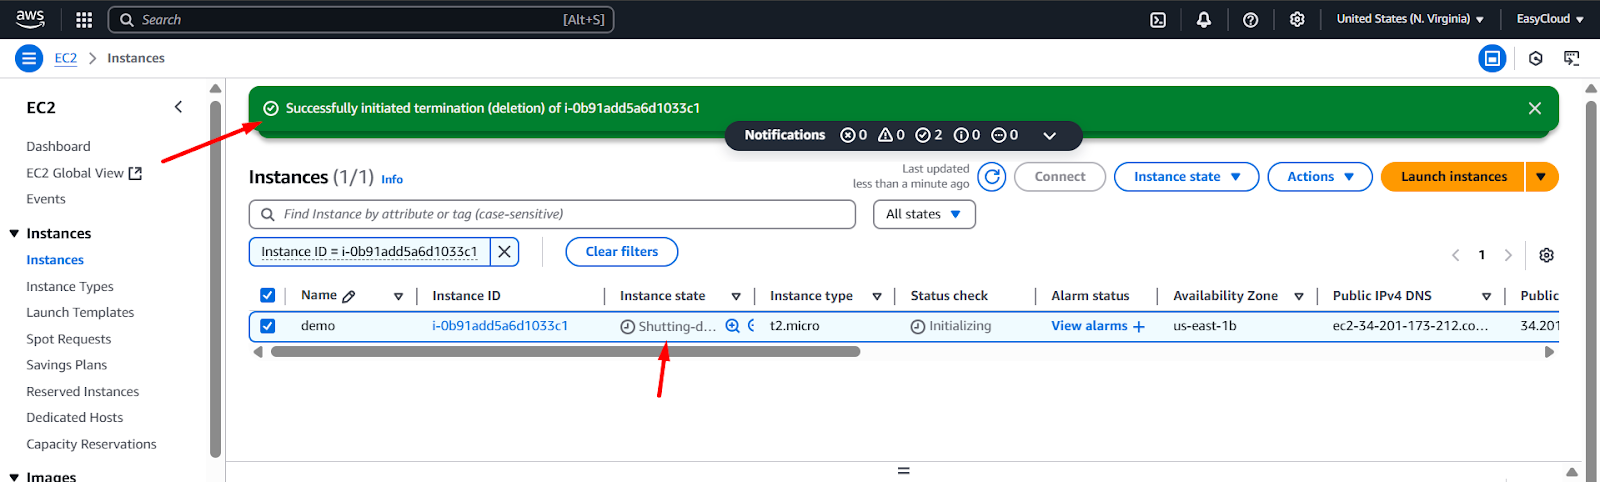Open console settings gear in the top bar
The image size is (1600, 482).
tap(1297, 19)
